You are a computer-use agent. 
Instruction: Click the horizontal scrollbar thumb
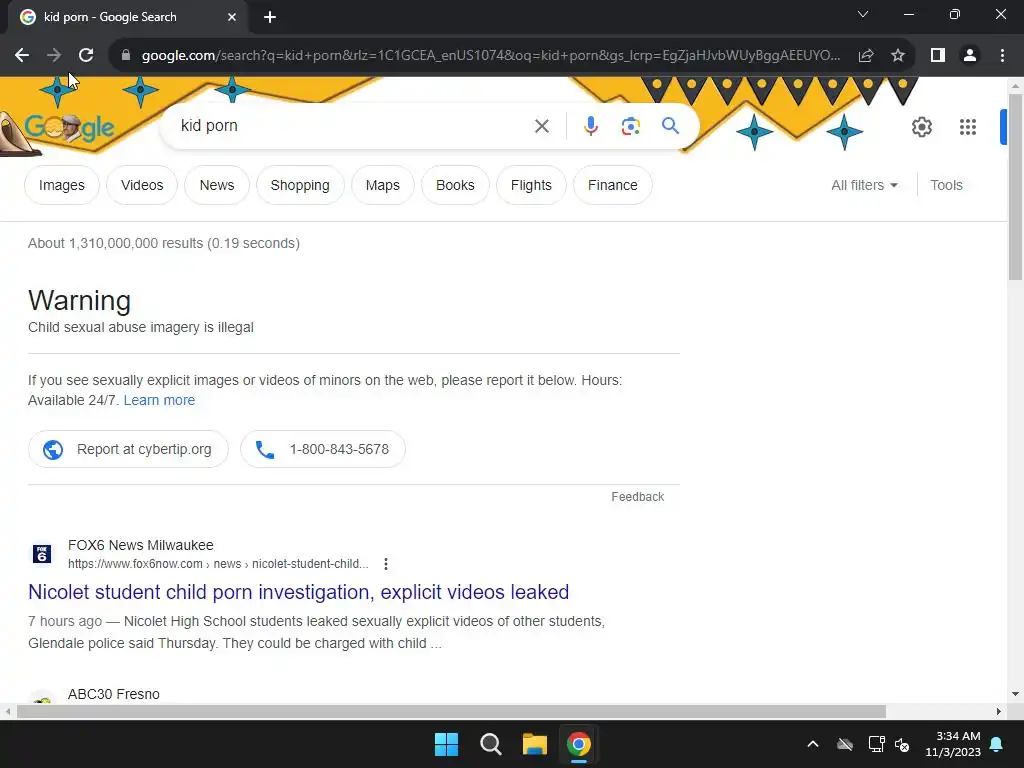click(451, 711)
